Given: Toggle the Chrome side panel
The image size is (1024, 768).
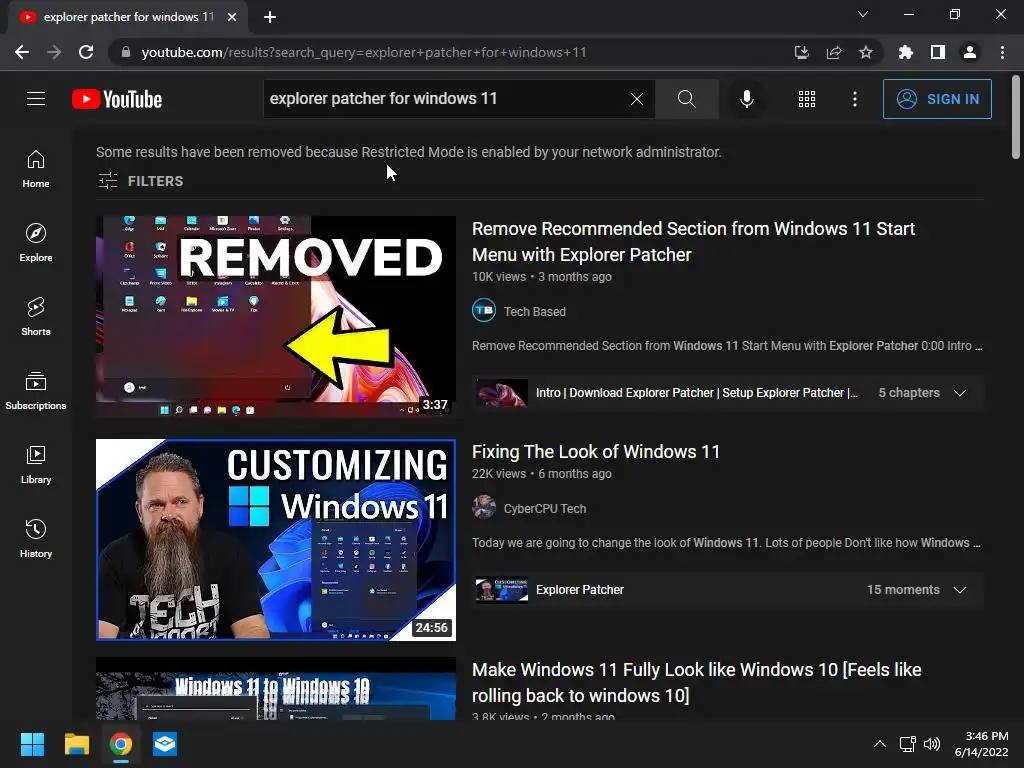Looking at the screenshot, I should click(x=938, y=52).
